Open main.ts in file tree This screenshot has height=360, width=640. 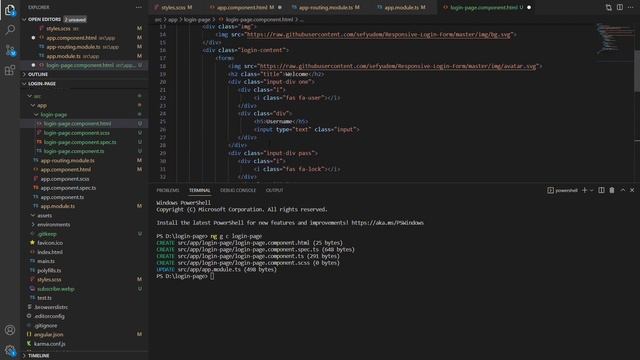46,261
